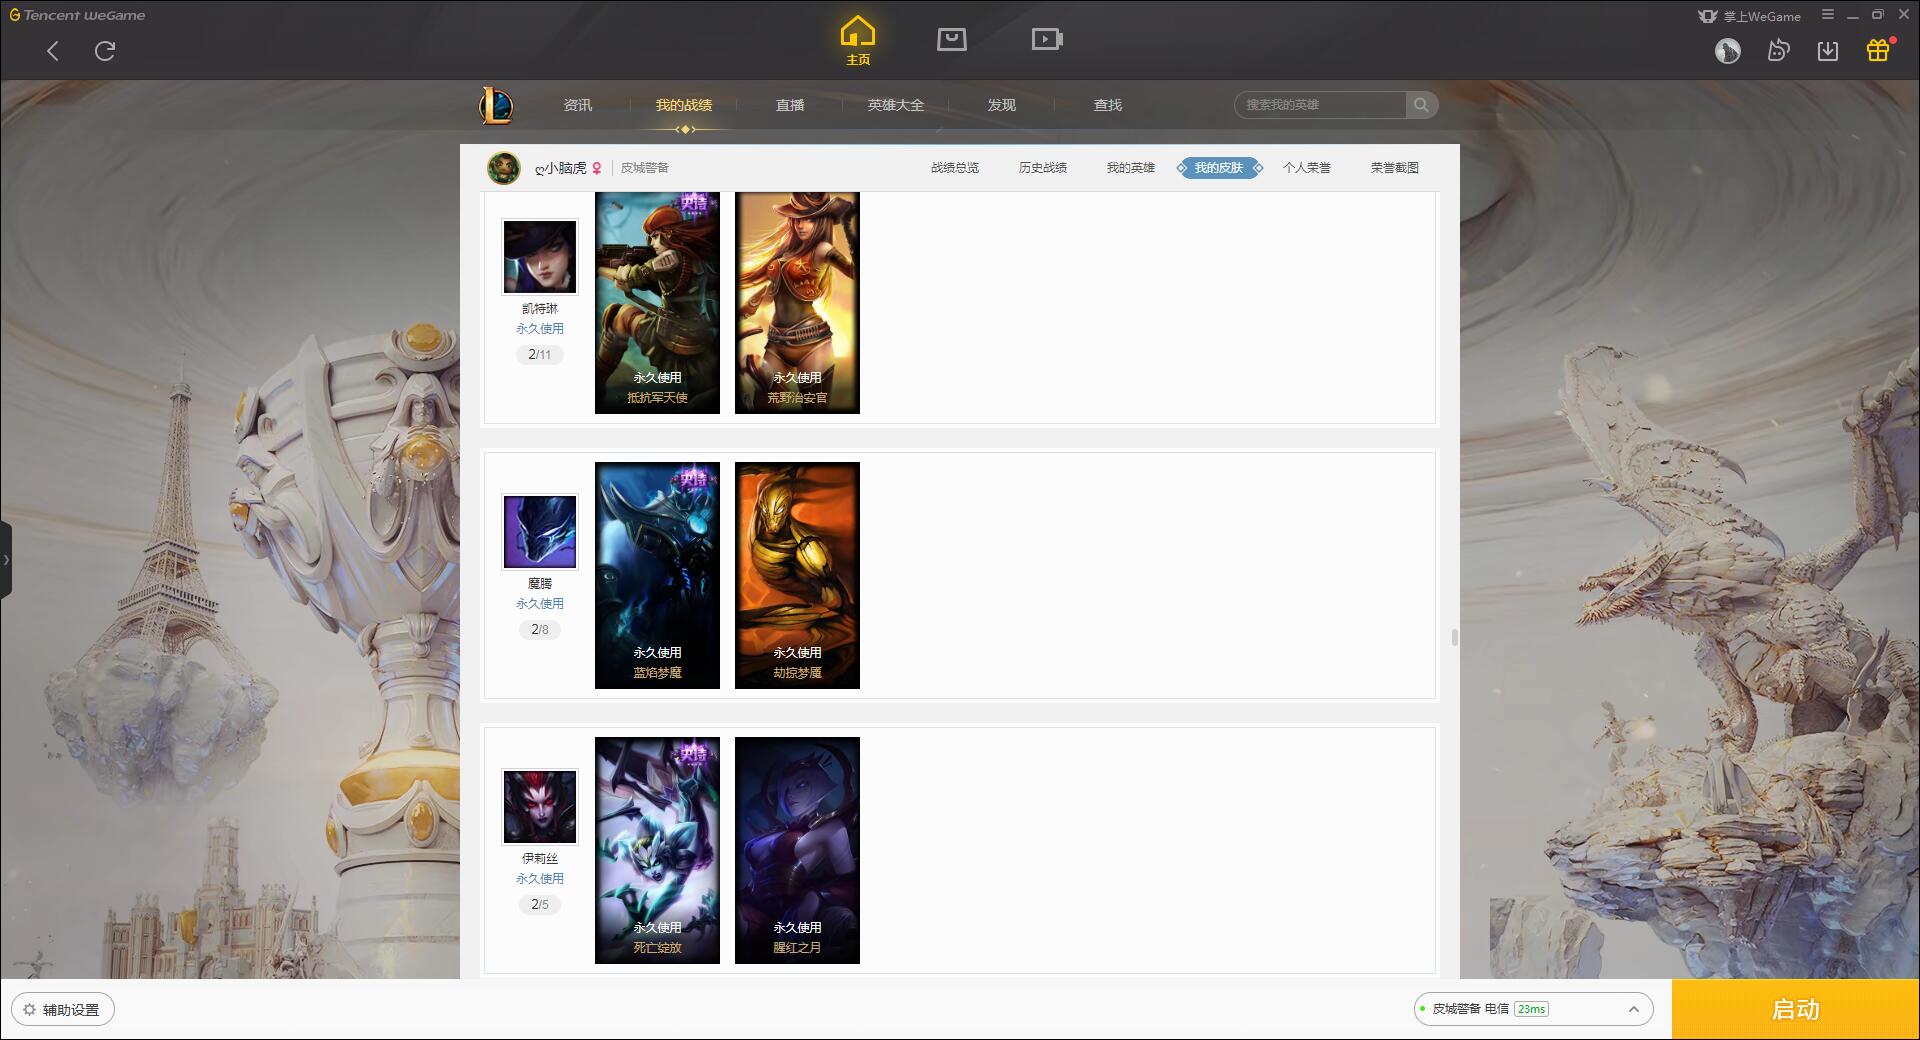Image resolution: width=1920 pixels, height=1040 pixels.
Task: Open the store bag icon
Action: click(952, 39)
